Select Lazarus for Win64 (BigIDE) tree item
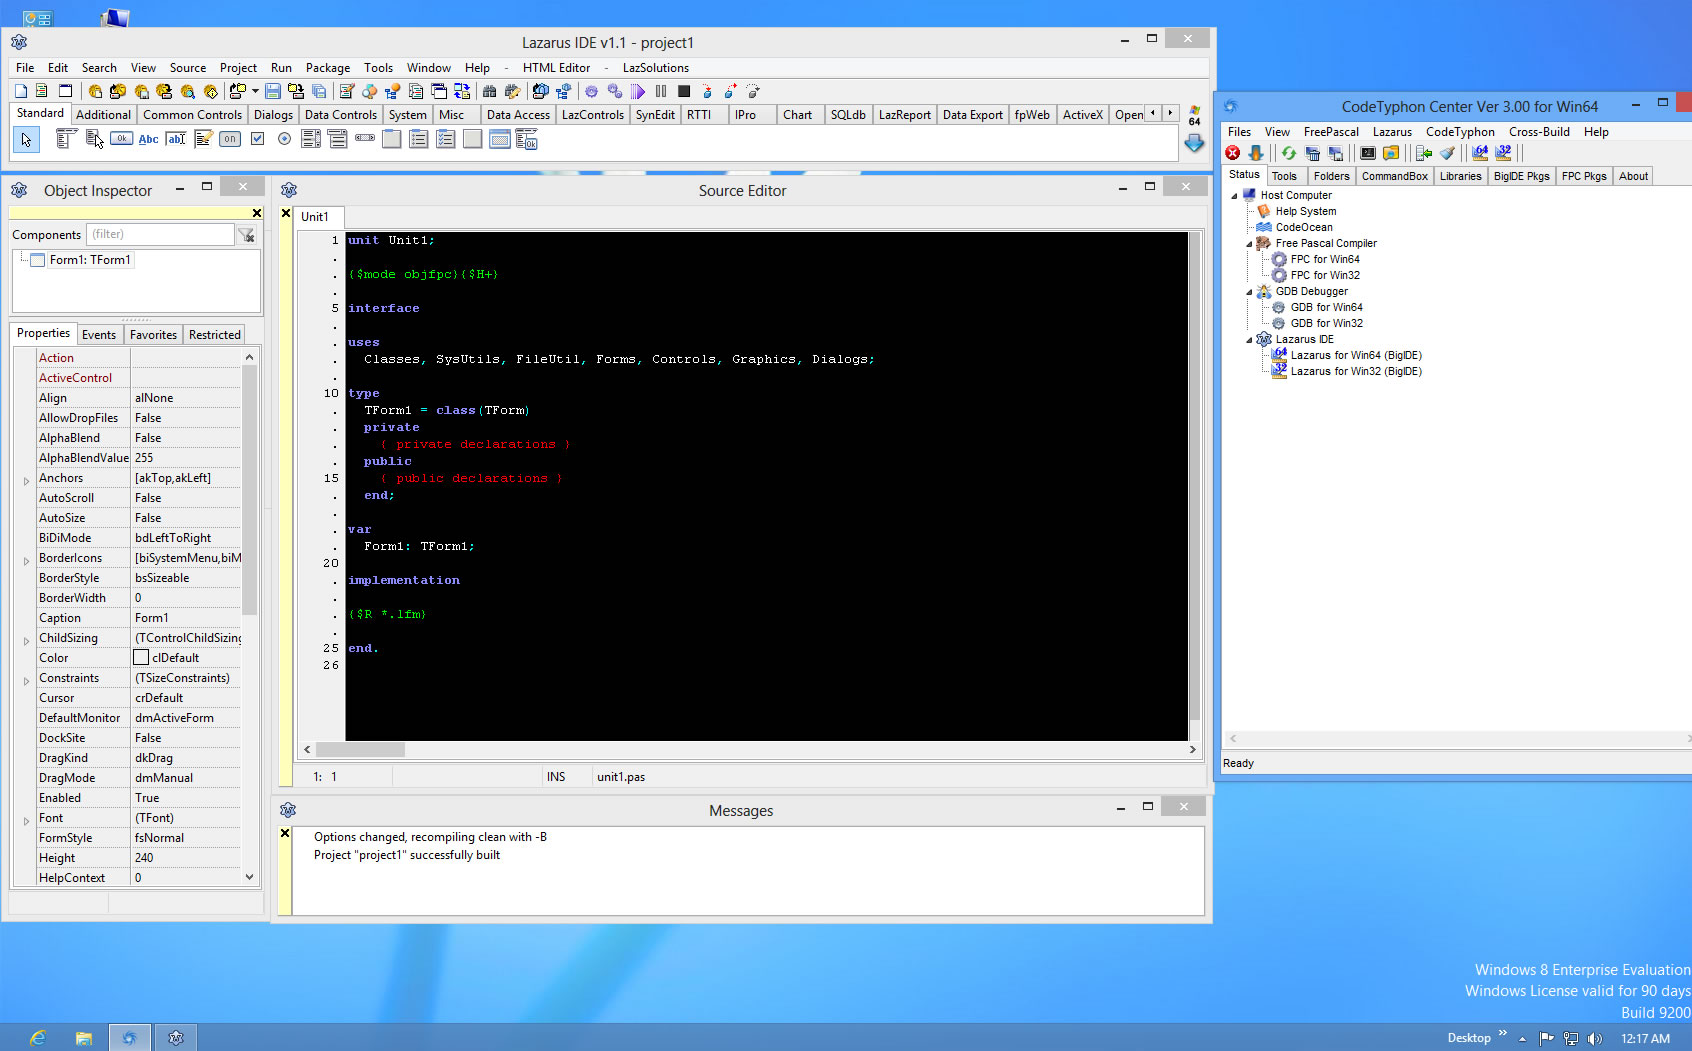 (x=1355, y=355)
